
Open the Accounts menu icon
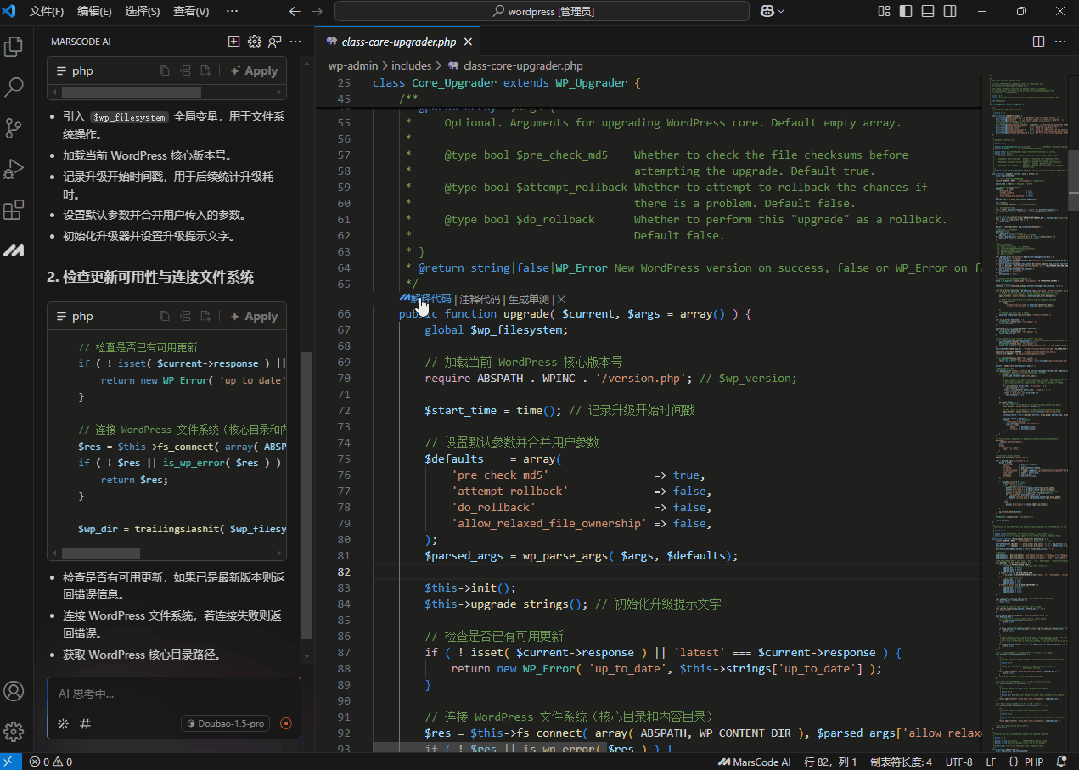pos(14,691)
